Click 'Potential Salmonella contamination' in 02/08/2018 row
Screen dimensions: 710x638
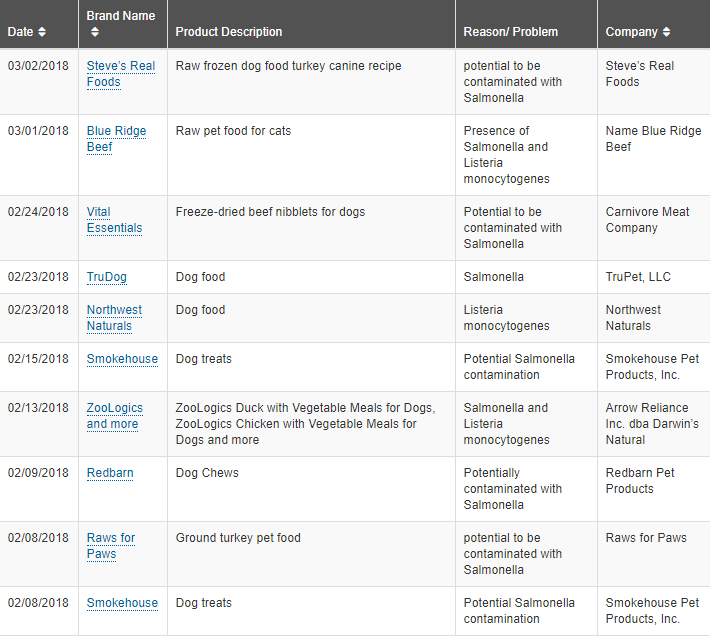pyautogui.click(x=519, y=611)
